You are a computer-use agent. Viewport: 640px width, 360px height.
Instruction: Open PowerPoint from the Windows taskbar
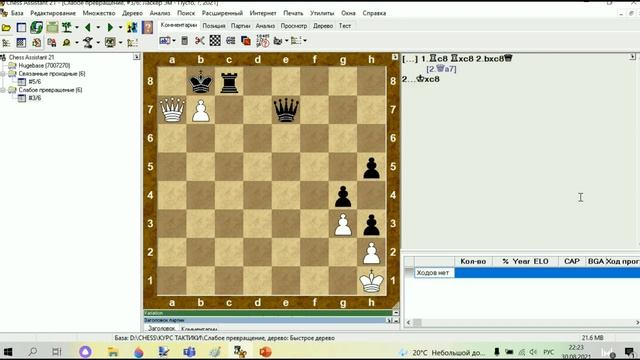265,351
